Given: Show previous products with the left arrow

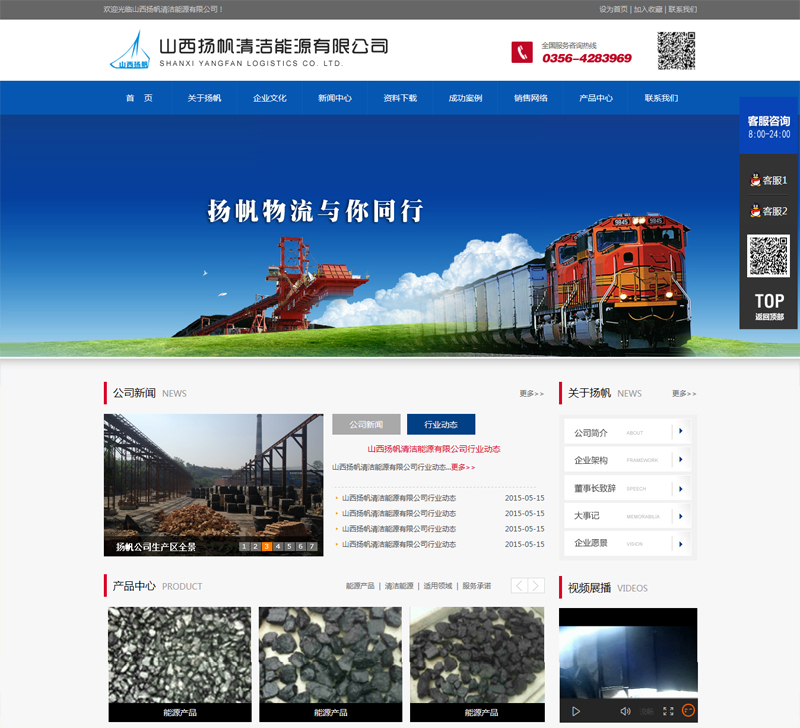Looking at the screenshot, I should (519, 586).
